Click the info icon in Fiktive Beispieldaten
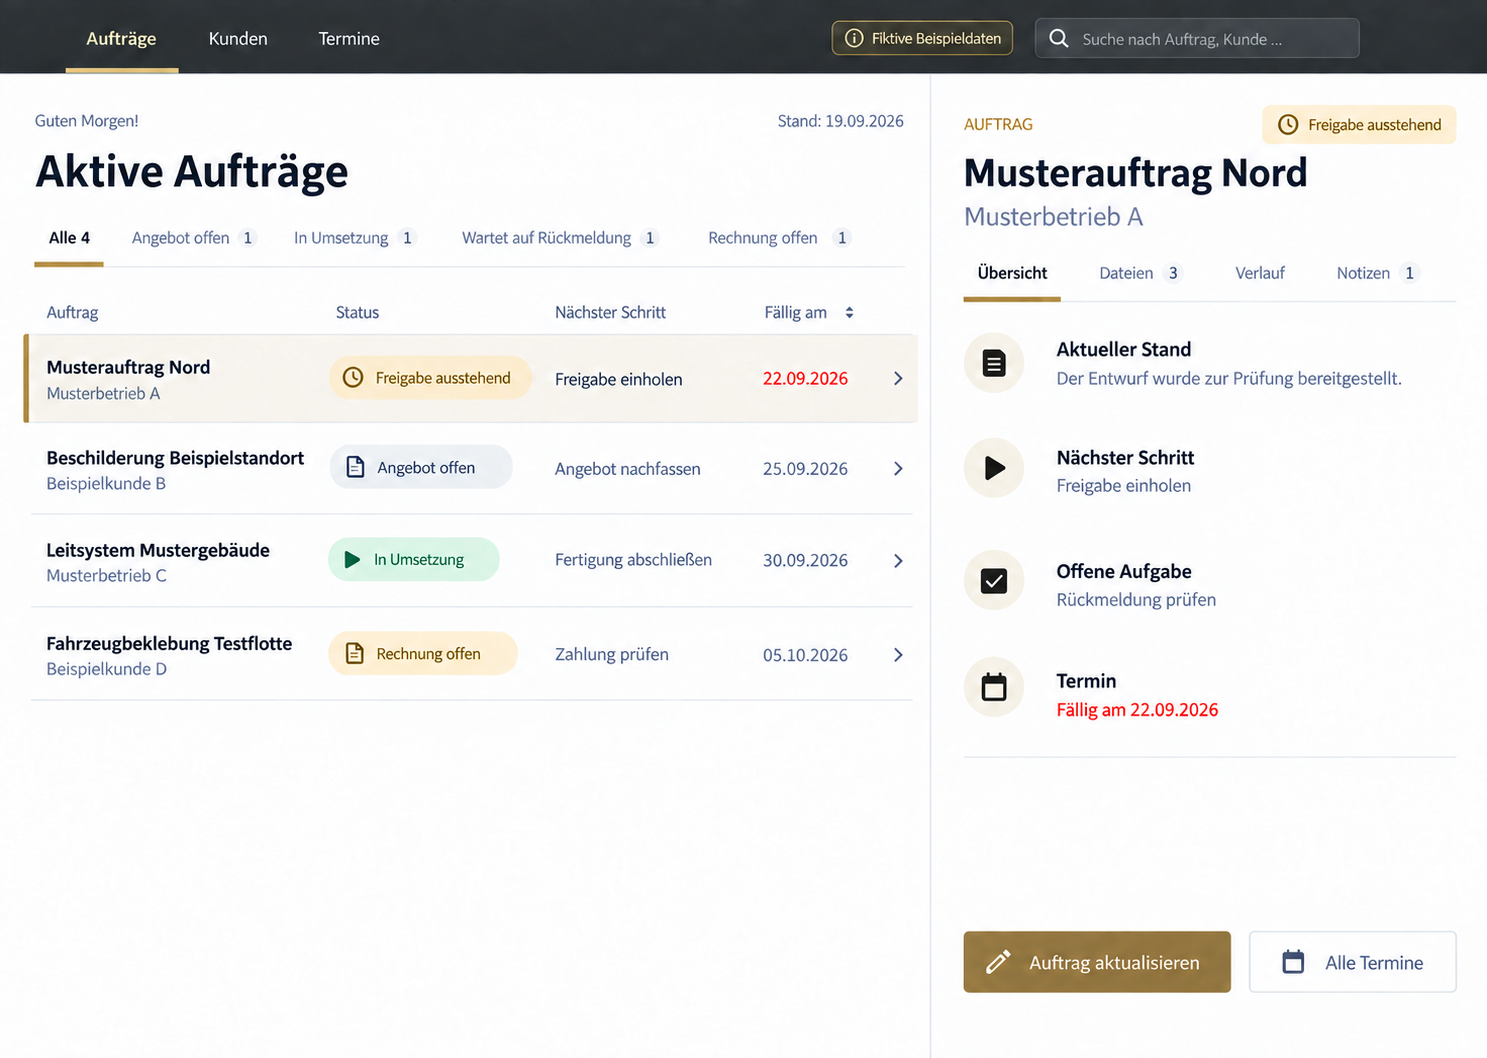The height and width of the screenshot is (1058, 1487). 854,38
